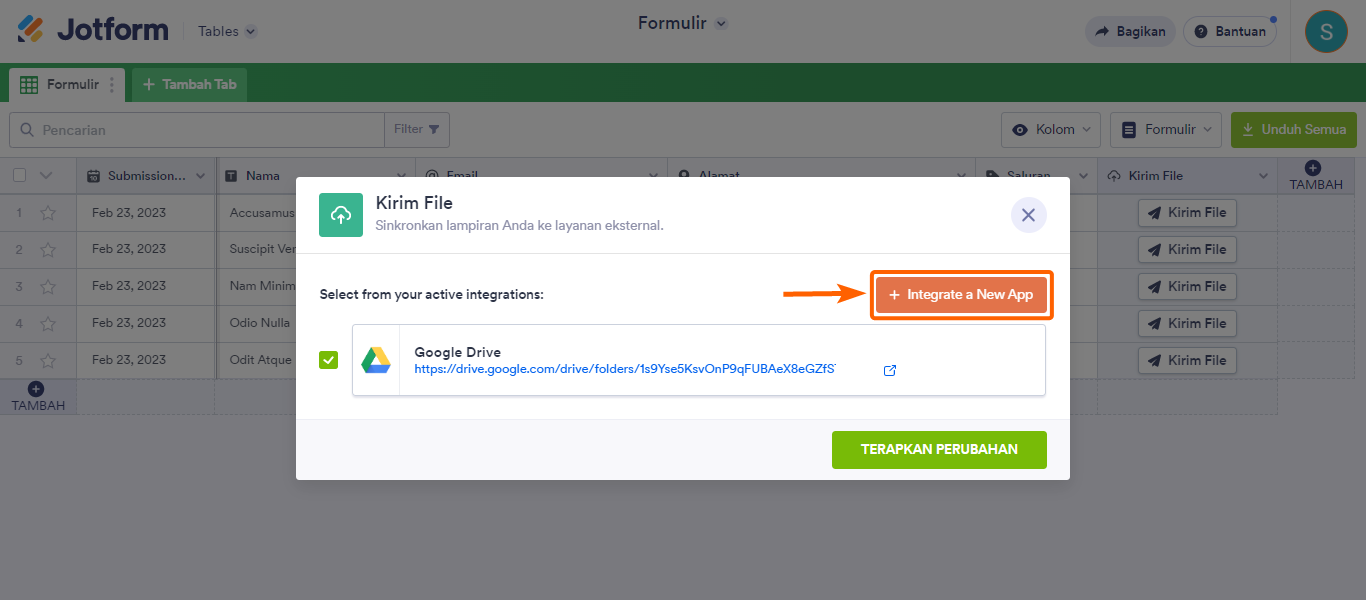Toggle the select-all rows checkbox

click(20, 176)
